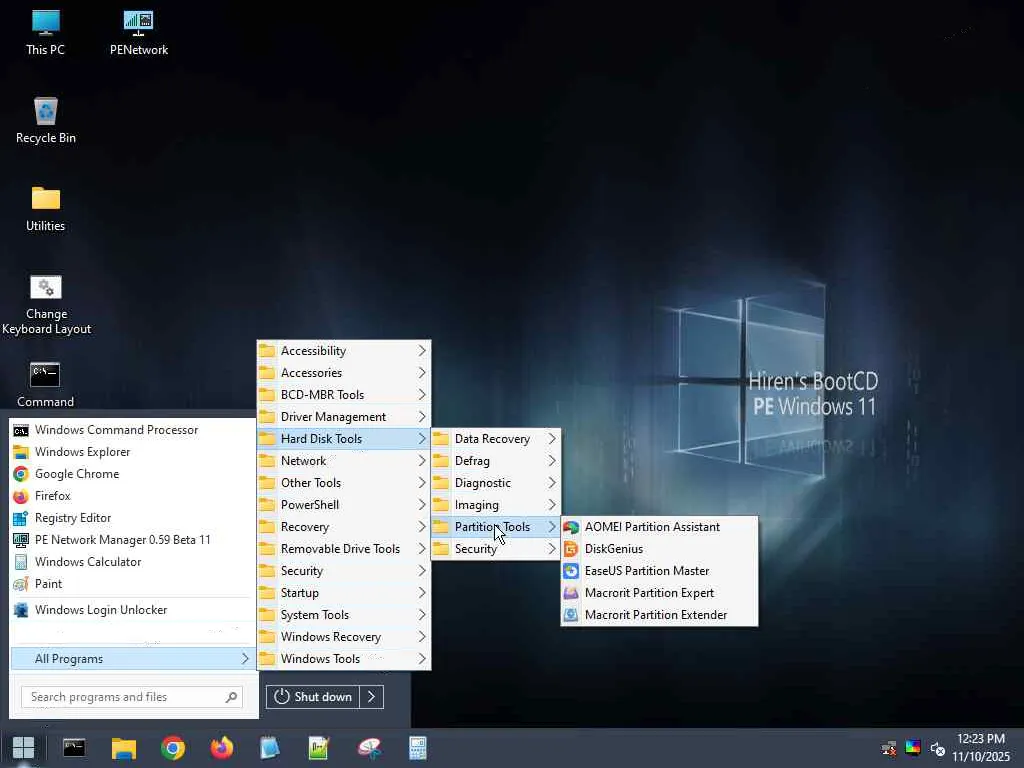Click the colorful display tray icon

coord(913,747)
